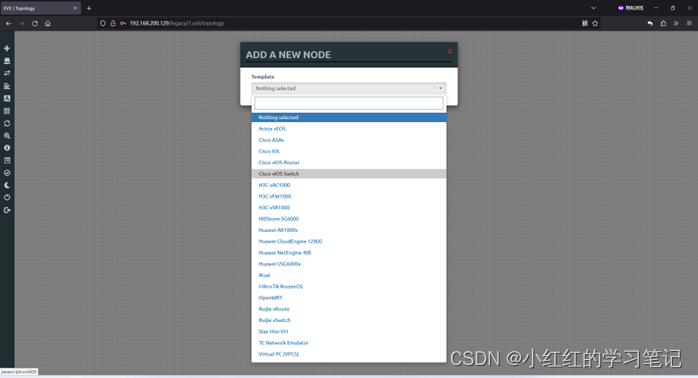The image size is (698, 378).
Task: Reload the current page
Action: pos(35,23)
